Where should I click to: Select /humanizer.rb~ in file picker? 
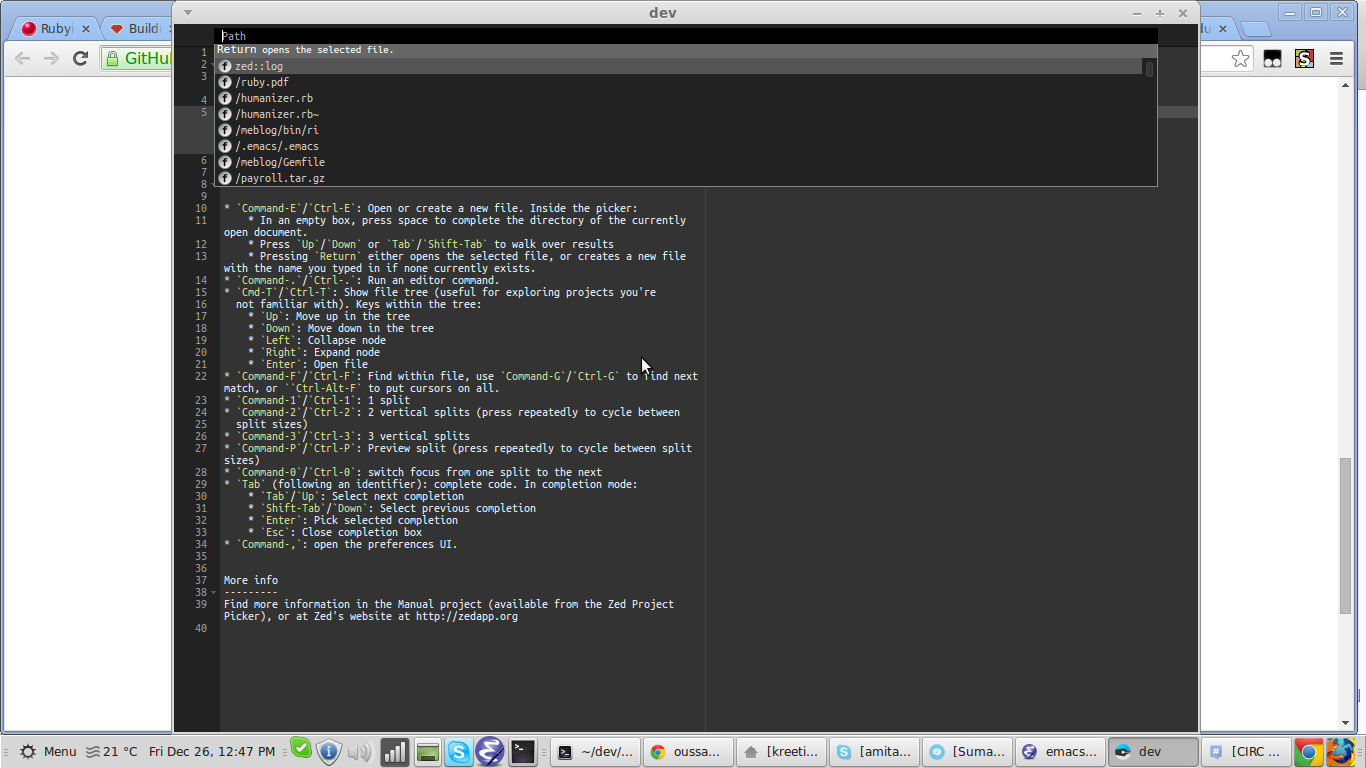point(680,114)
